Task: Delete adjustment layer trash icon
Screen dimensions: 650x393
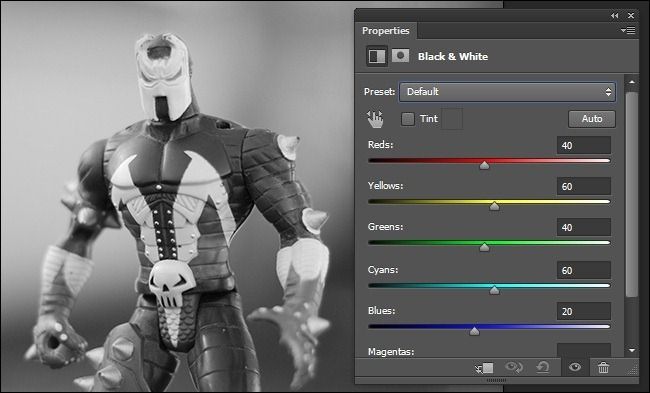Action: pos(603,367)
